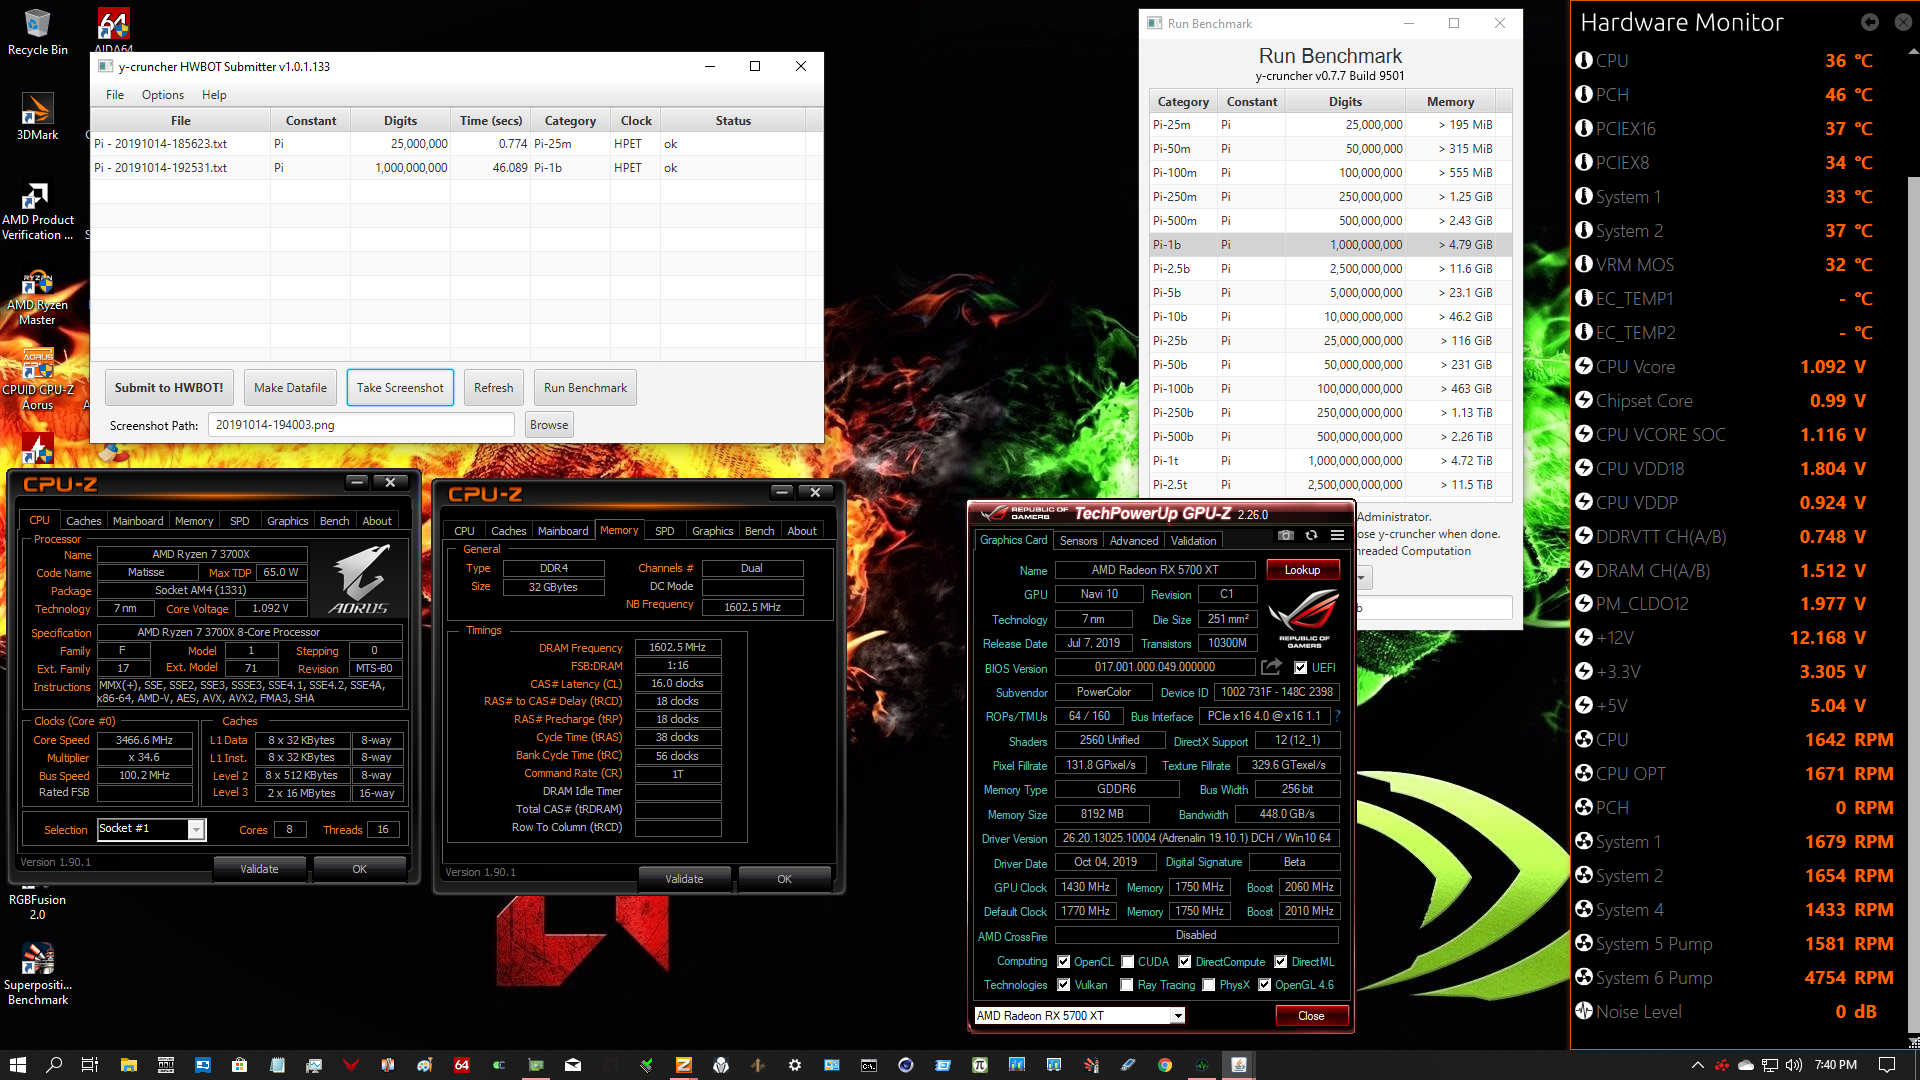Open the 3DMark desktop shortcut
This screenshot has height=1080, width=1920.
(38, 116)
